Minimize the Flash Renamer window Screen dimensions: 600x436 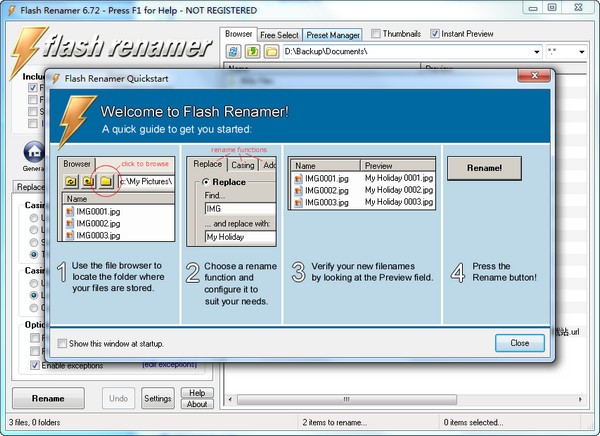tap(533, 8)
